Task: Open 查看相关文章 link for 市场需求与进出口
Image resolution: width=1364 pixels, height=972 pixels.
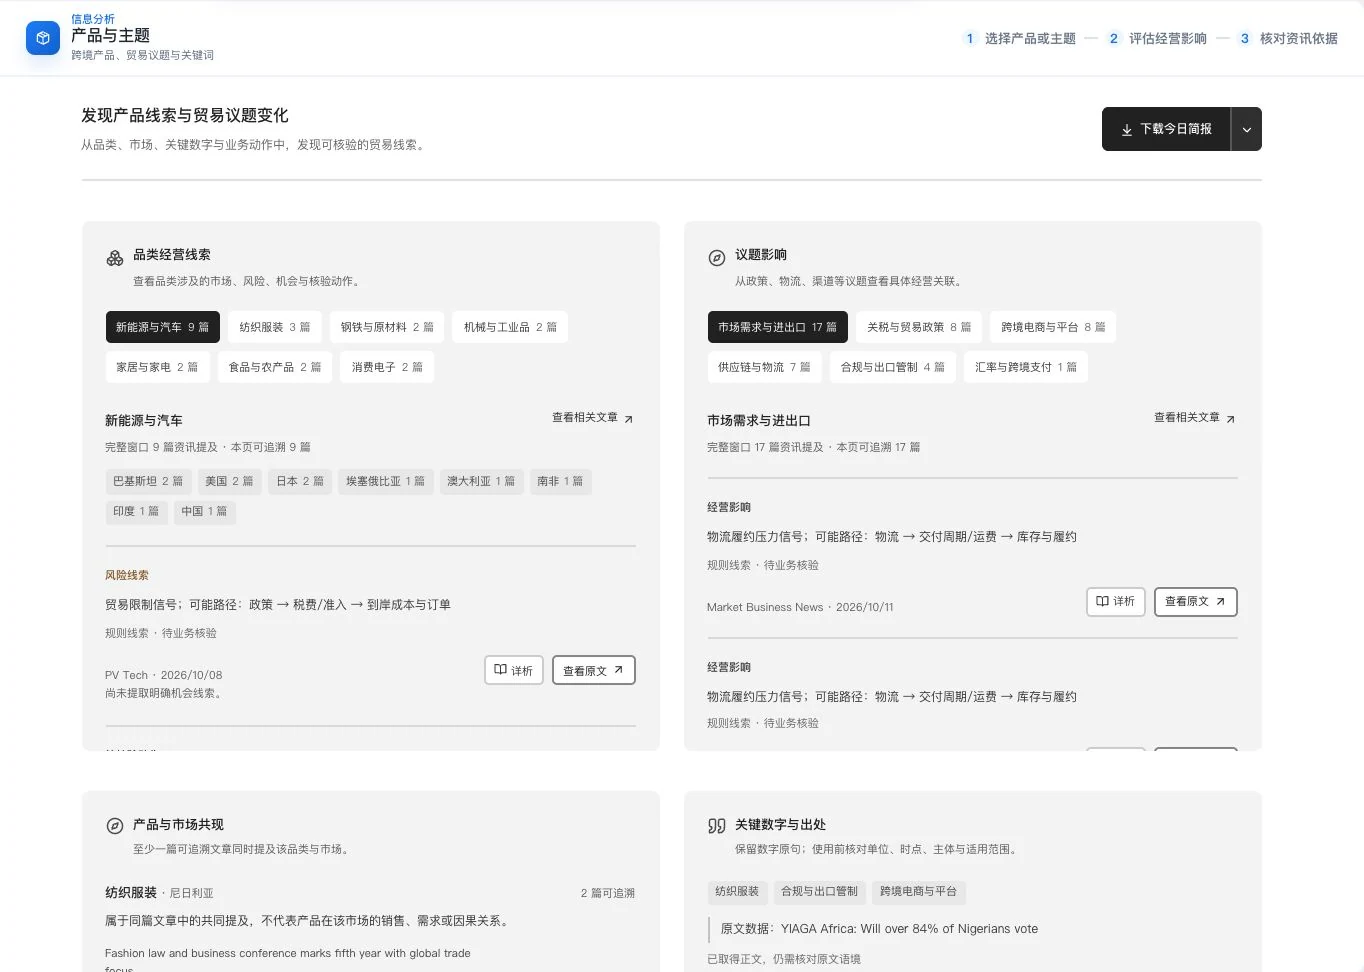Action: pyautogui.click(x=1195, y=418)
